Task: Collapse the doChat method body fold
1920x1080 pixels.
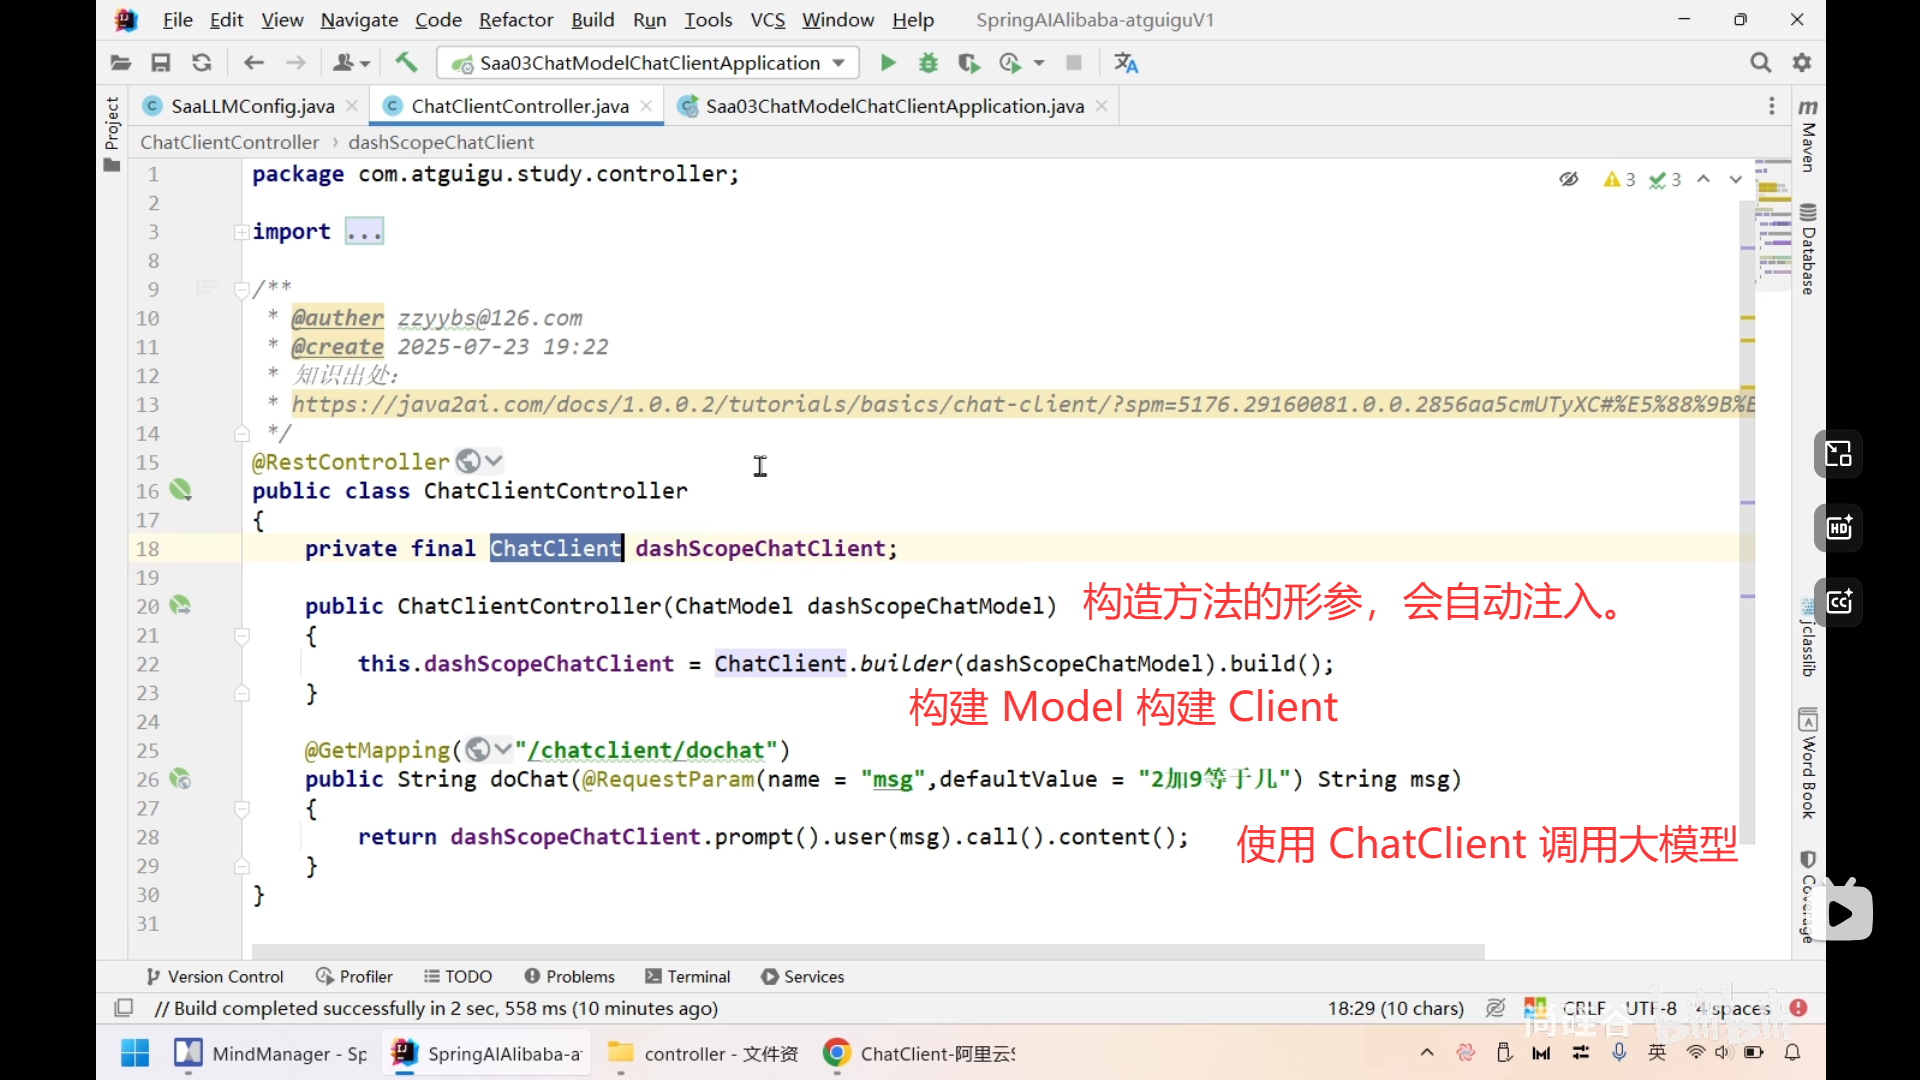Action: tap(241, 808)
